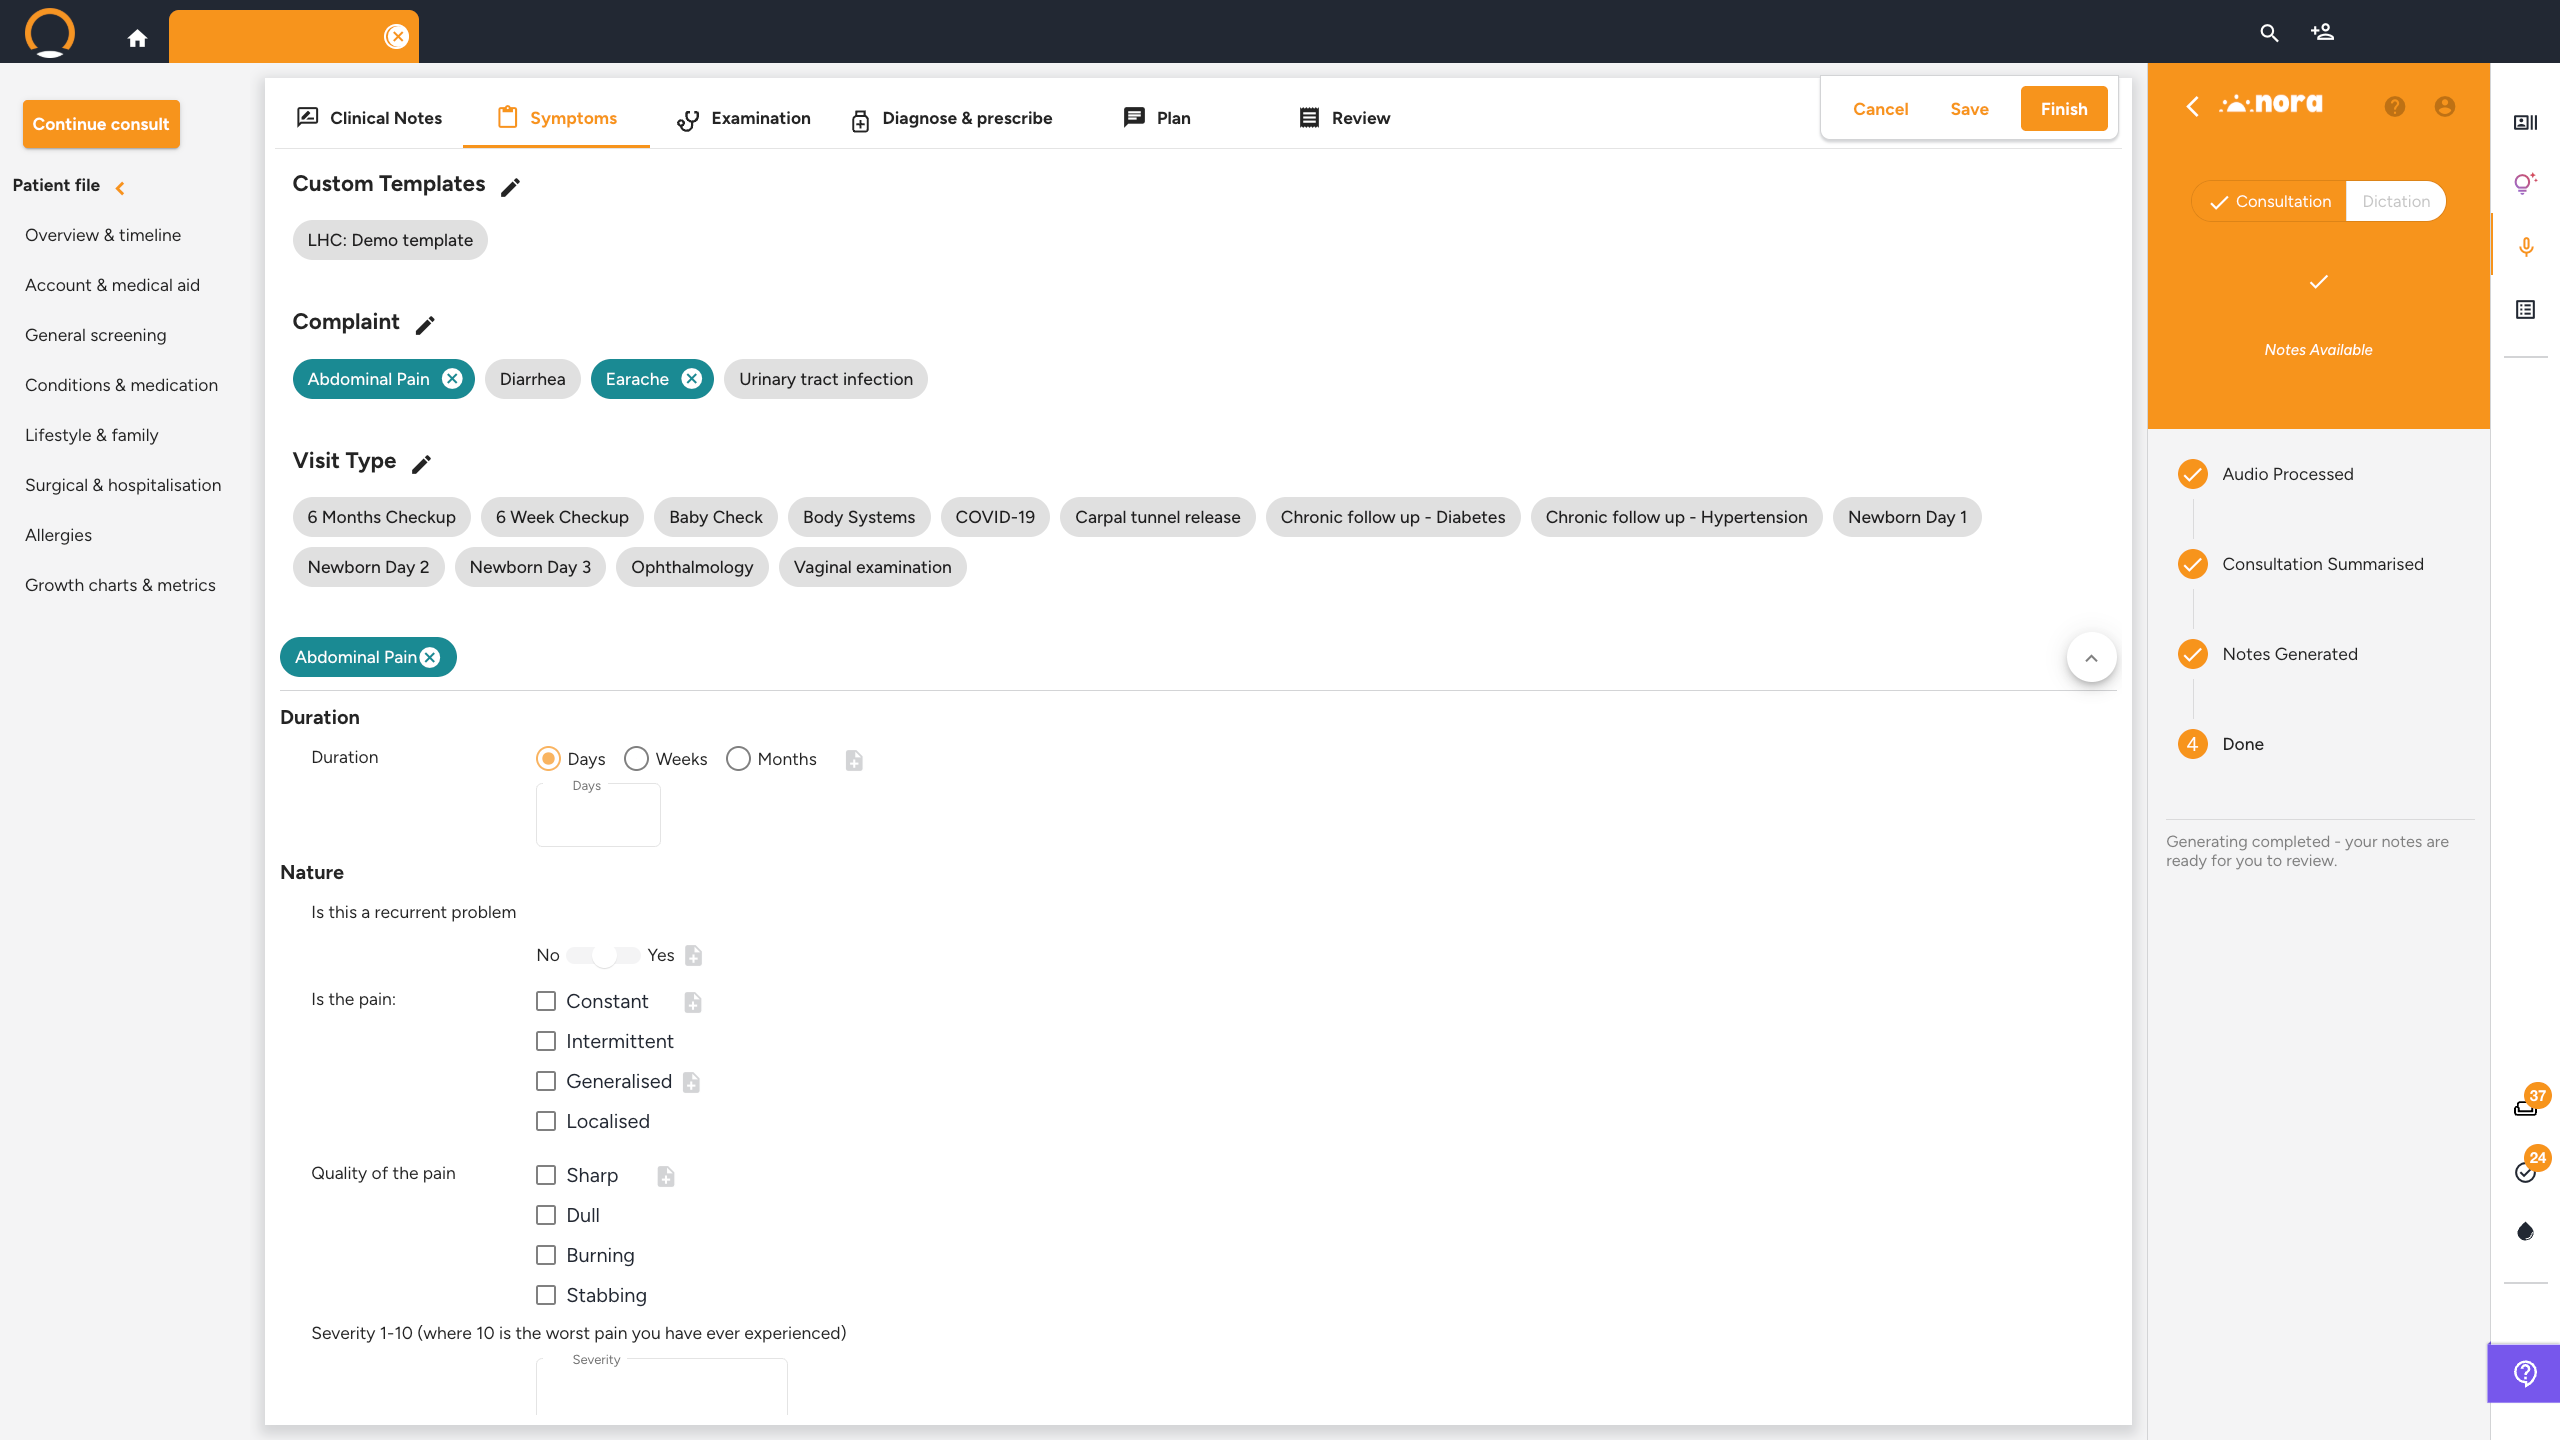The width and height of the screenshot is (2560, 1440).
Task: Select the Urinary tract infection complaint chip
Action: 825,379
